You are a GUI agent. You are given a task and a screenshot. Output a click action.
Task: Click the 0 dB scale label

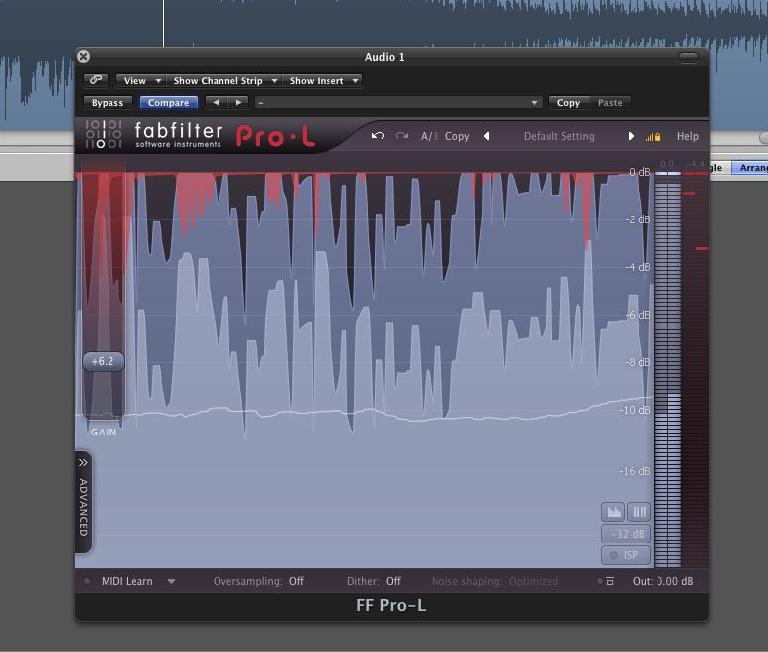(640, 172)
